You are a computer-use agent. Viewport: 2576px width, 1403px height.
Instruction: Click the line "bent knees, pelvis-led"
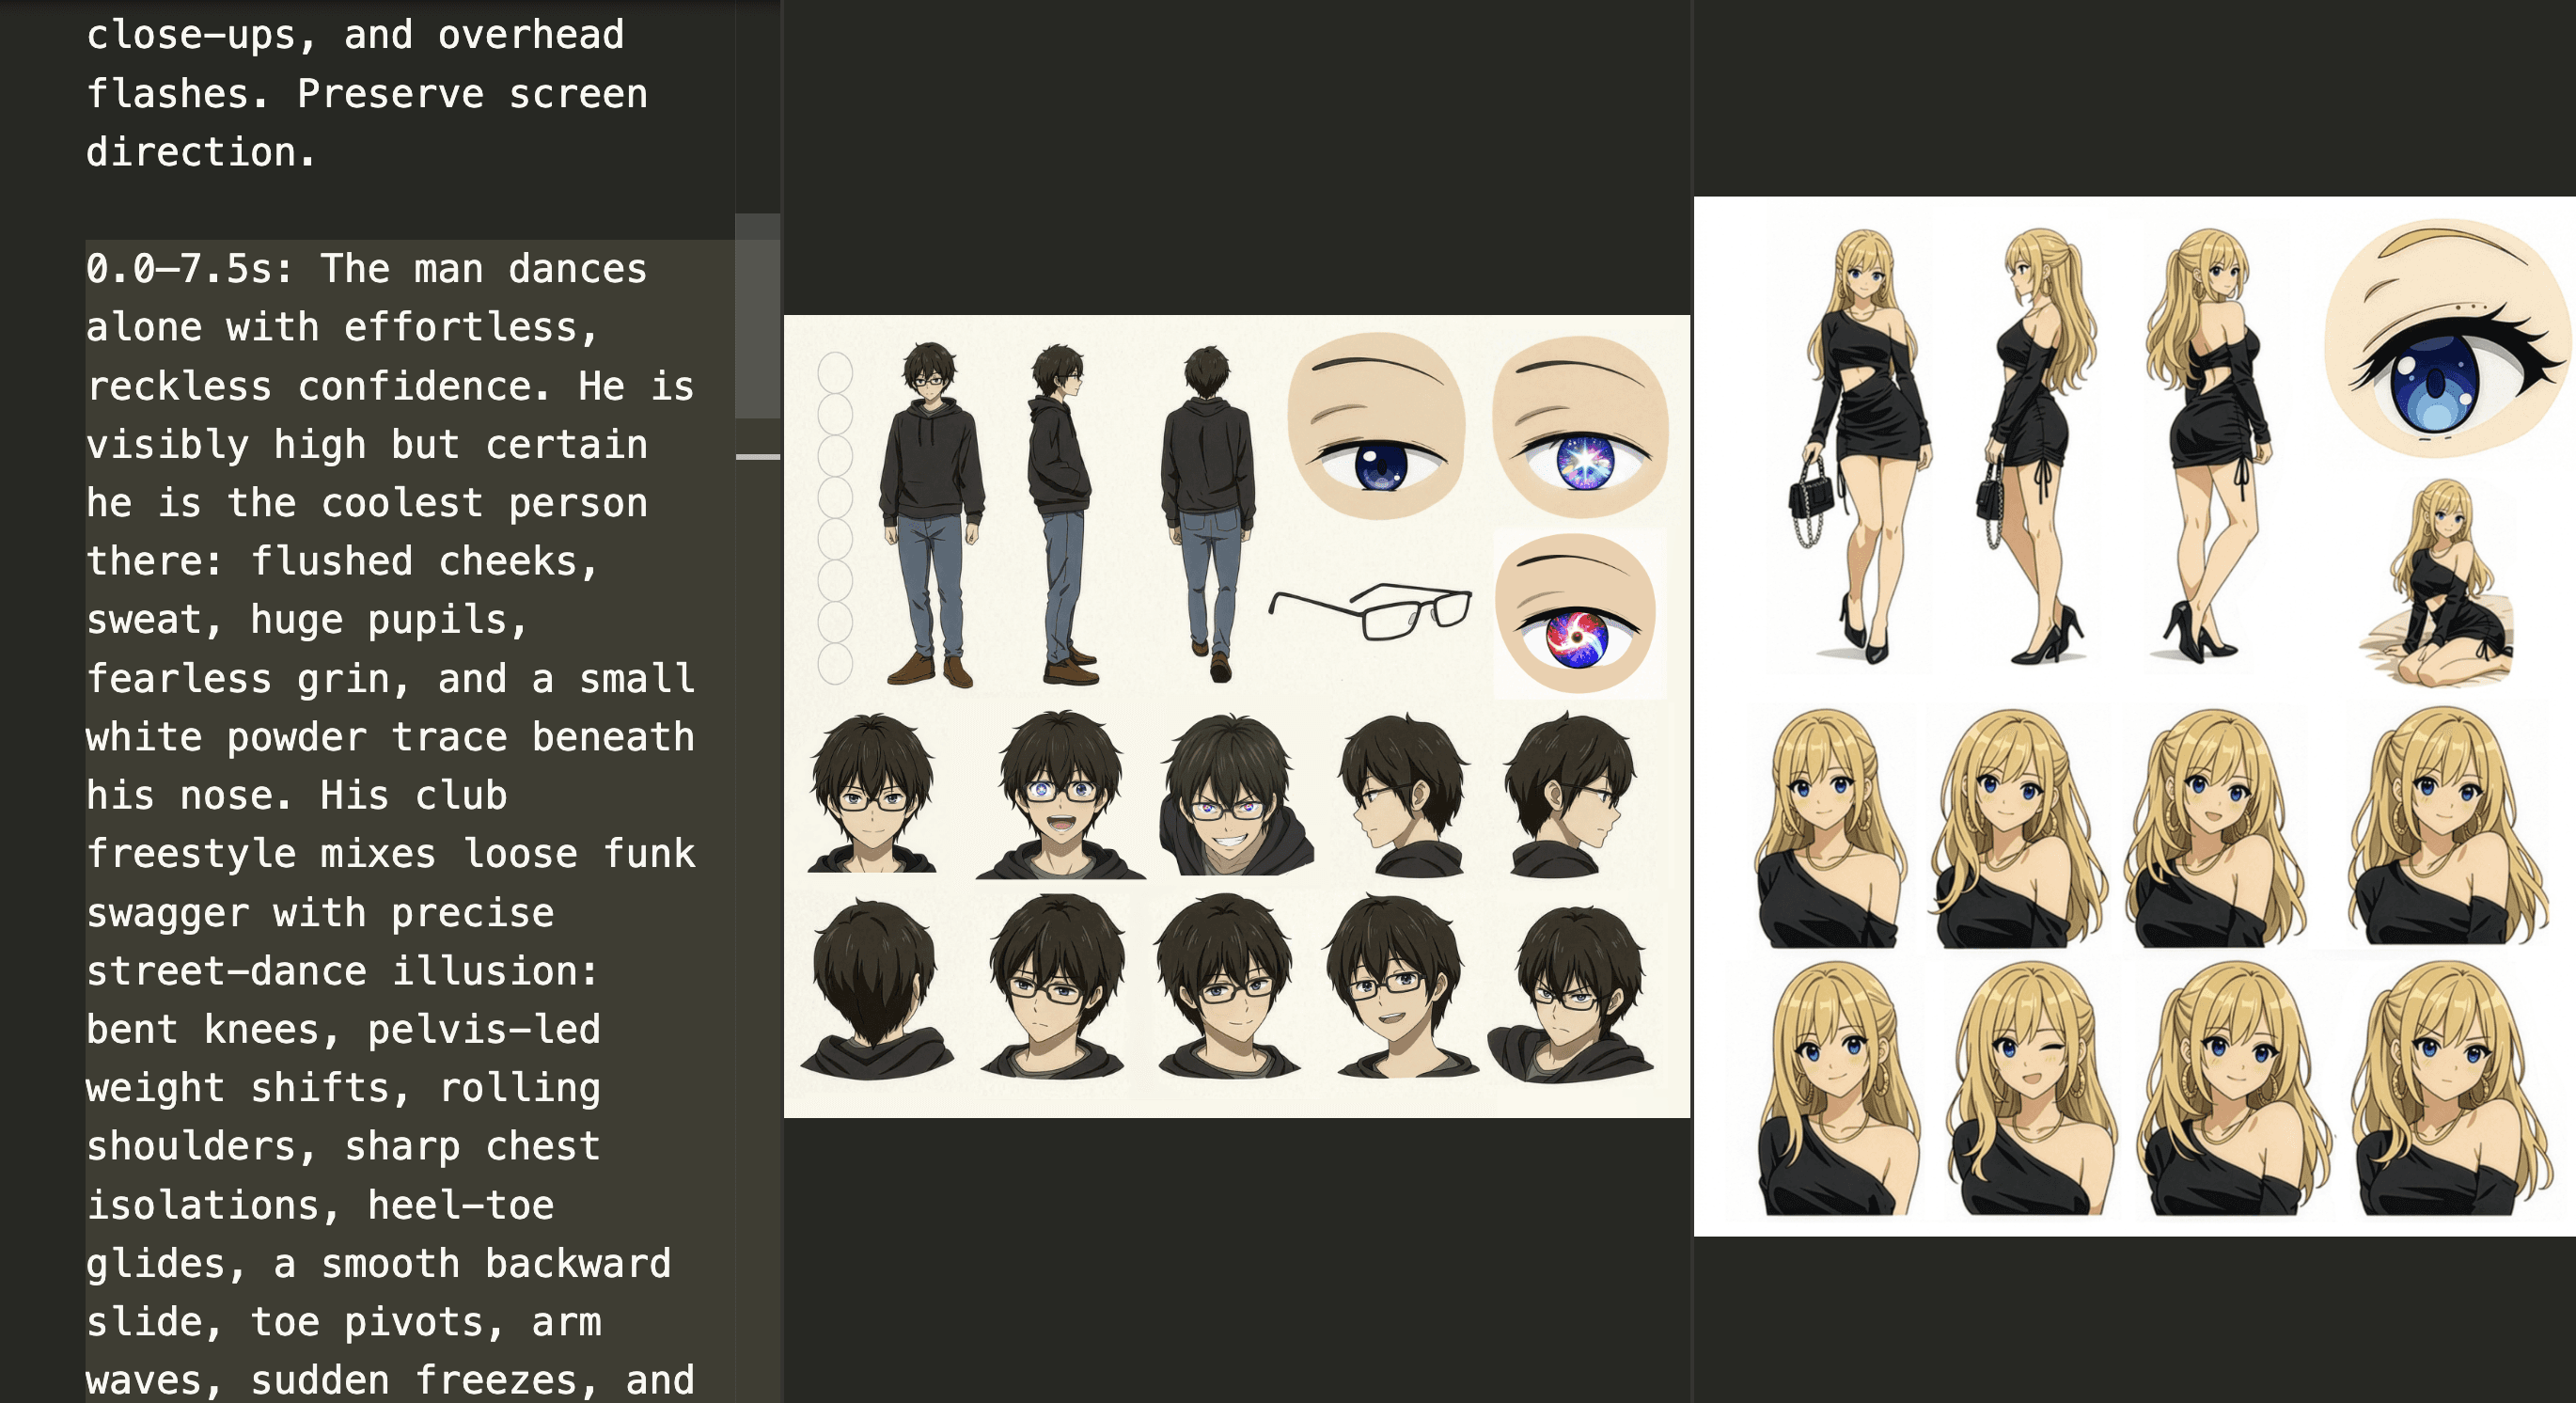pyautogui.click(x=343, y=1029)
